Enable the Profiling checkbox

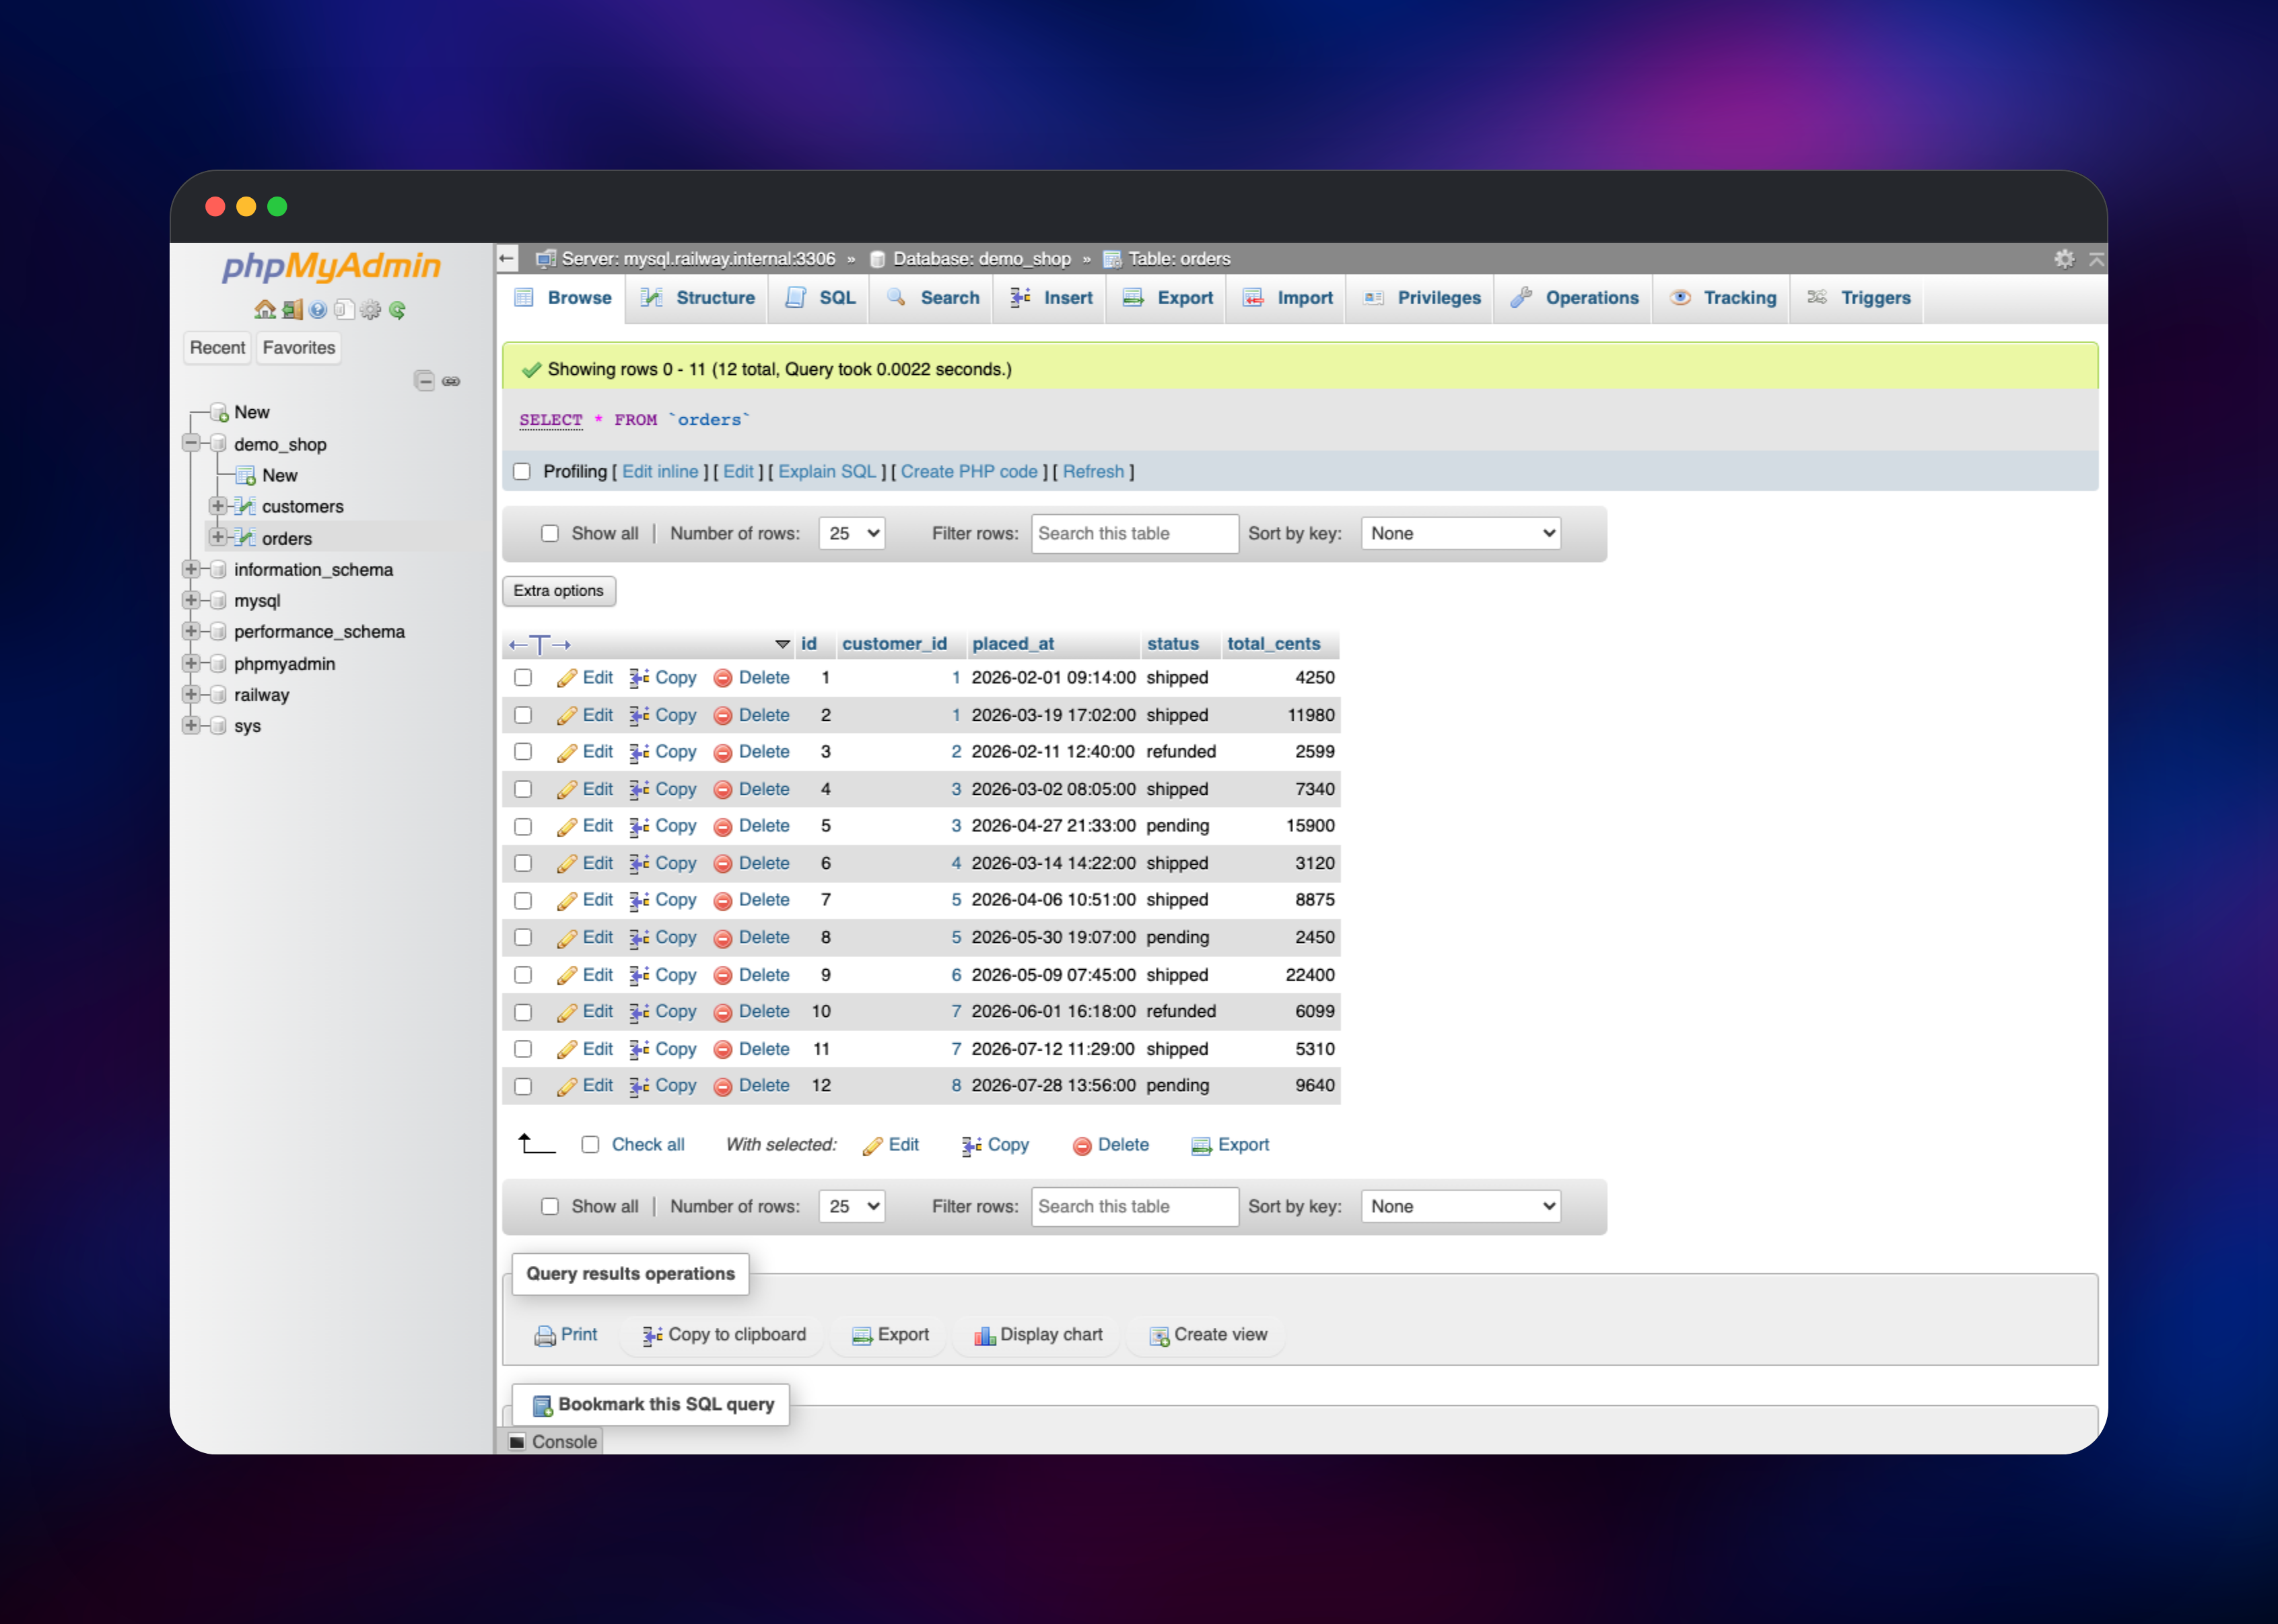pos(522,472)
